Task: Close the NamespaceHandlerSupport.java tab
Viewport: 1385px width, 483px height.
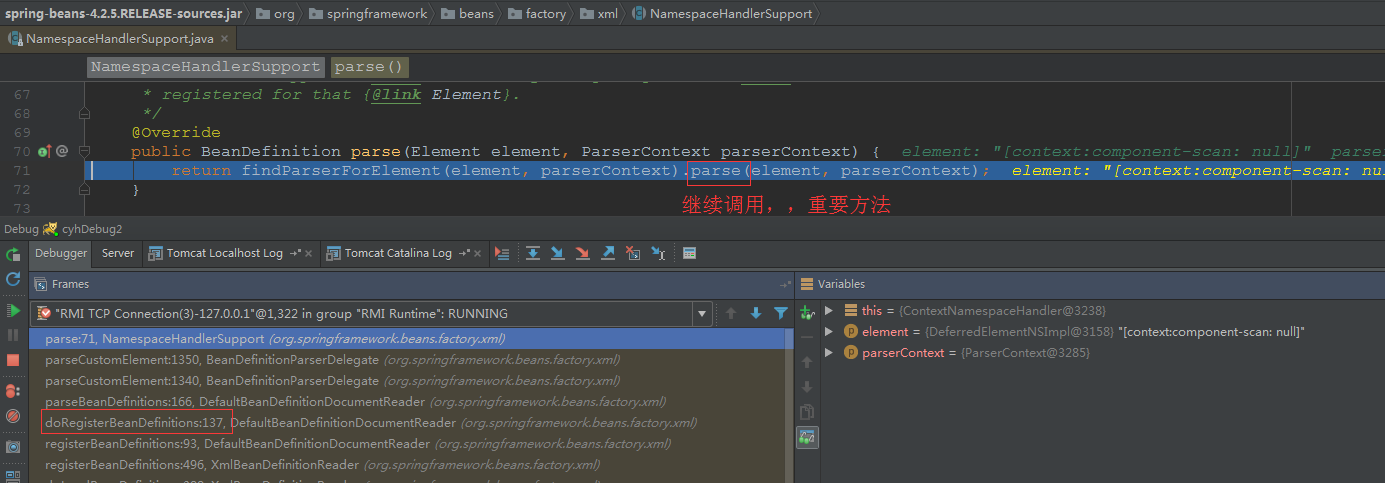Action: (226, 40)
